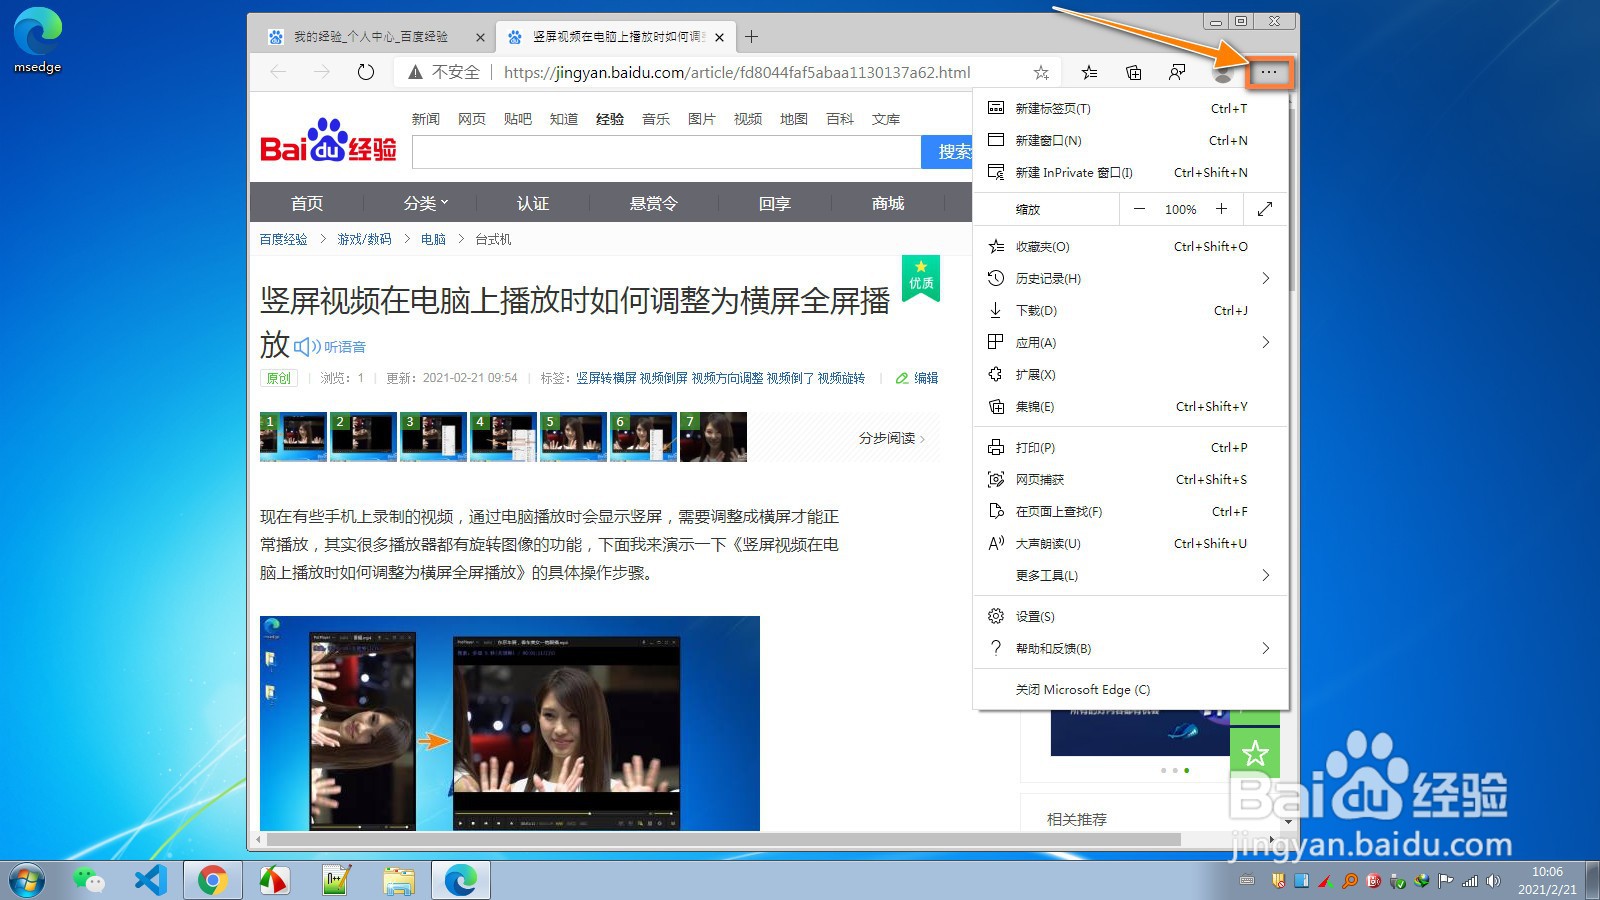Click the star icon in address bar
The image size is (1600, 900).
1041,72
